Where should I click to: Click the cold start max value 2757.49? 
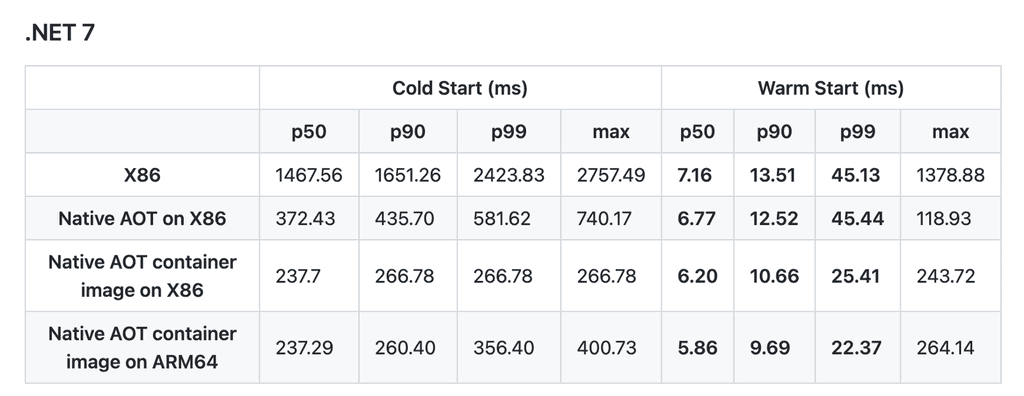tap(611, 175)
